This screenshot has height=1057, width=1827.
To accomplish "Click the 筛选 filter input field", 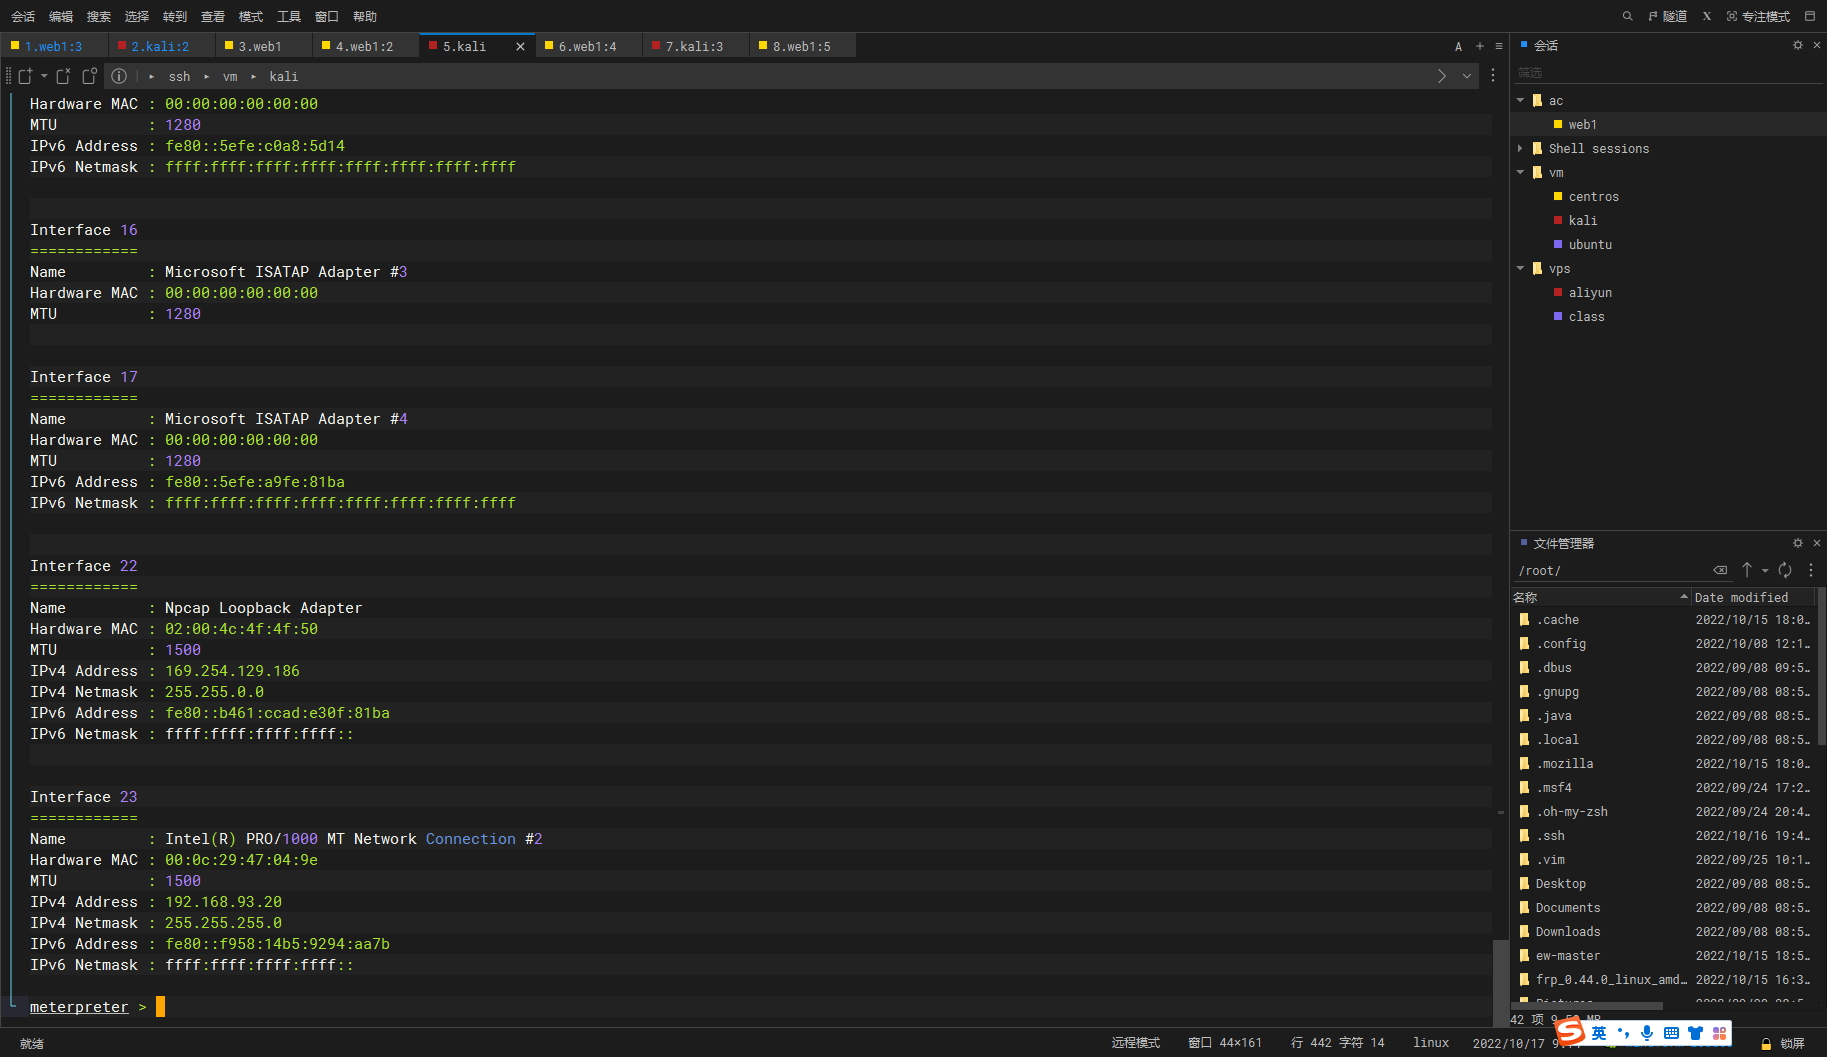I will pos(1668,73).
